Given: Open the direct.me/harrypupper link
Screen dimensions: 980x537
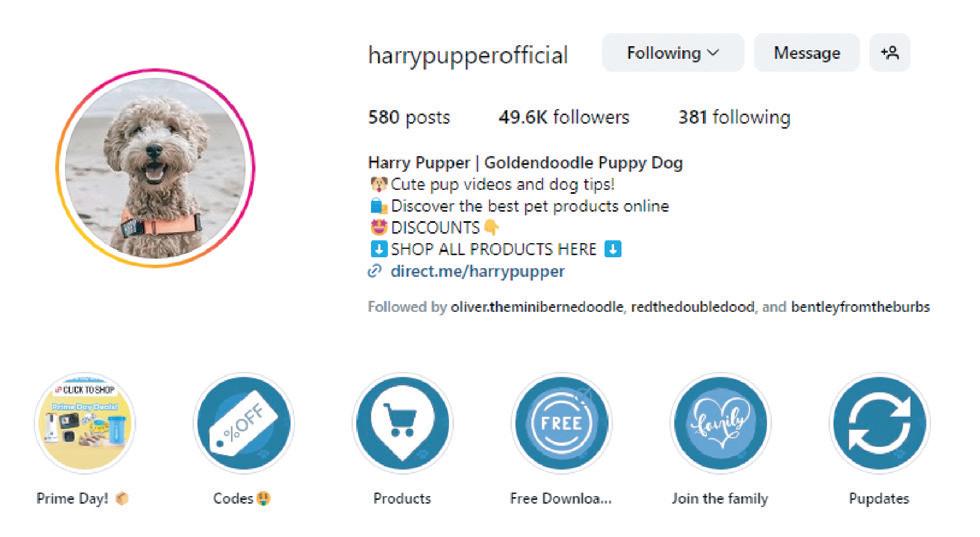Looking at the screenshot, I should tap(478, 271).
